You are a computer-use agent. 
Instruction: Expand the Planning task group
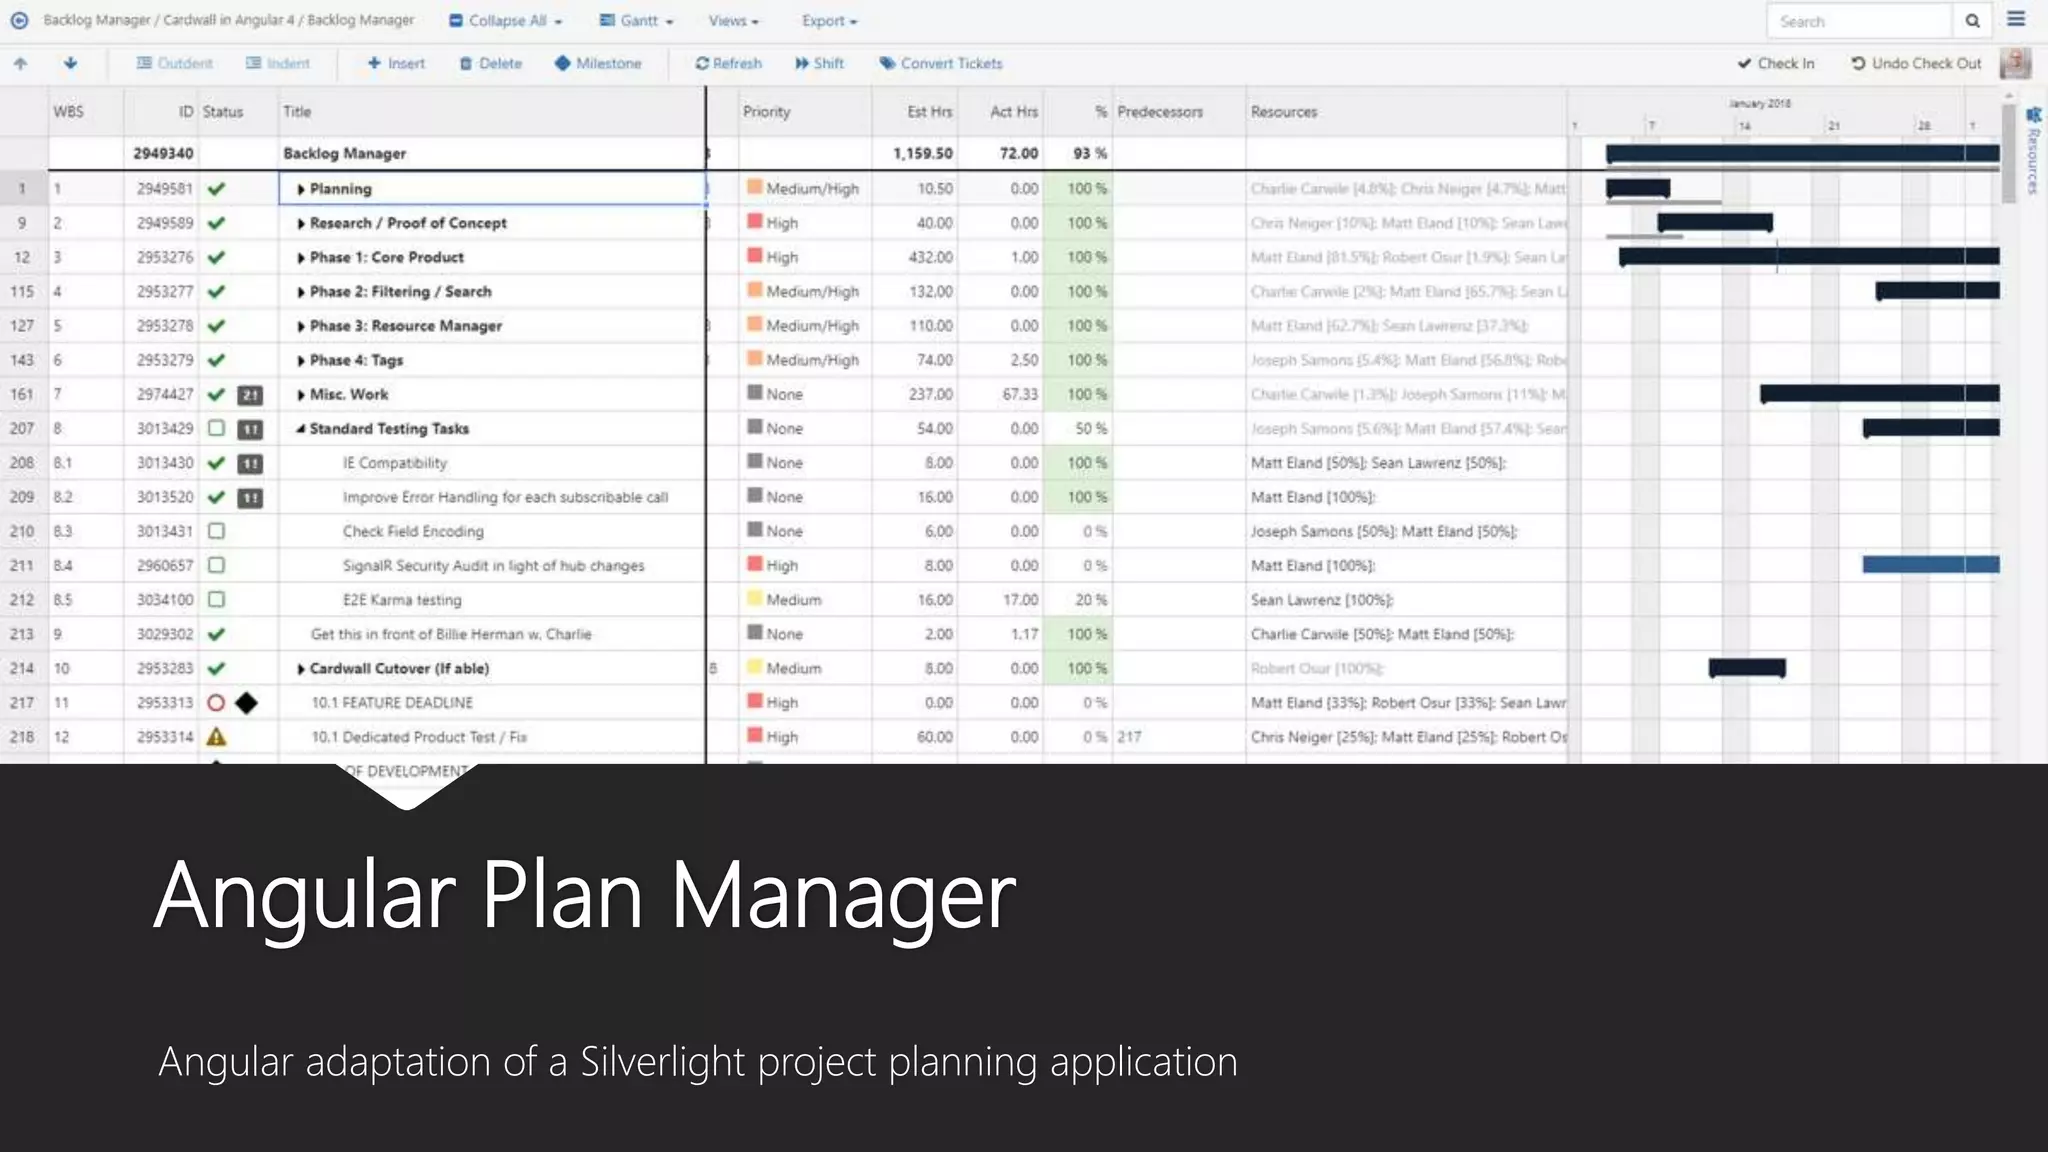point(300,189)
